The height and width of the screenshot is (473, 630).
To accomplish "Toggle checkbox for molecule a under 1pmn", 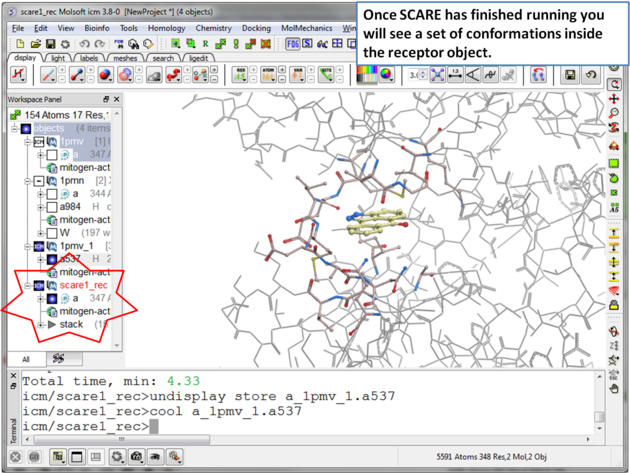I will click(52, 194).
